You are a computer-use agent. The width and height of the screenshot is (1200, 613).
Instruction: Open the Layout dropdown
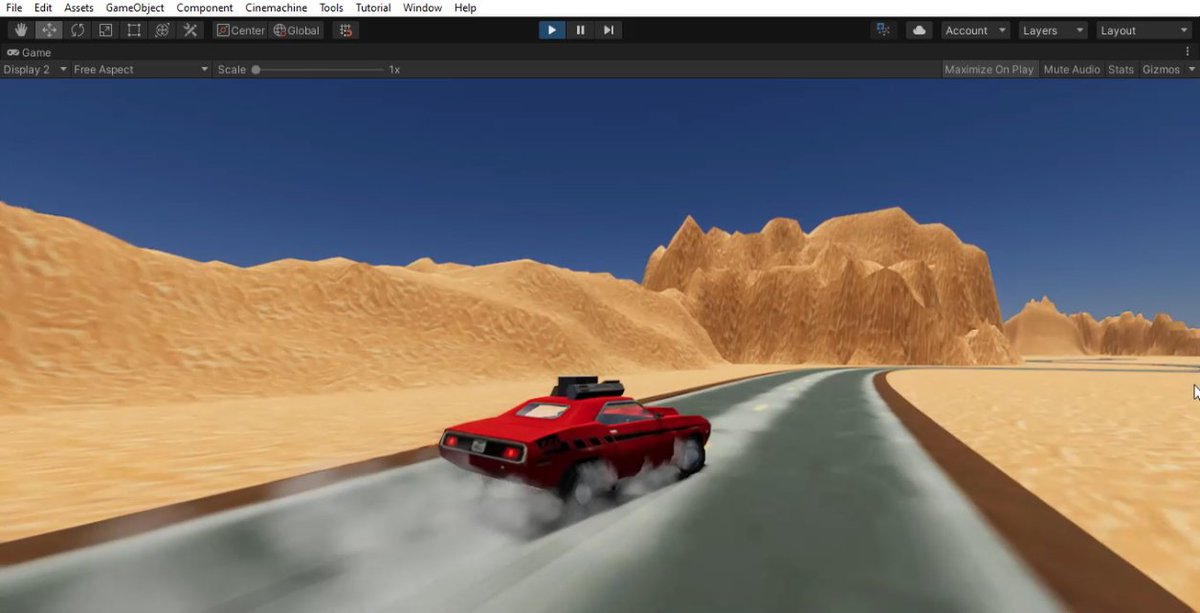click(1143, 30)
